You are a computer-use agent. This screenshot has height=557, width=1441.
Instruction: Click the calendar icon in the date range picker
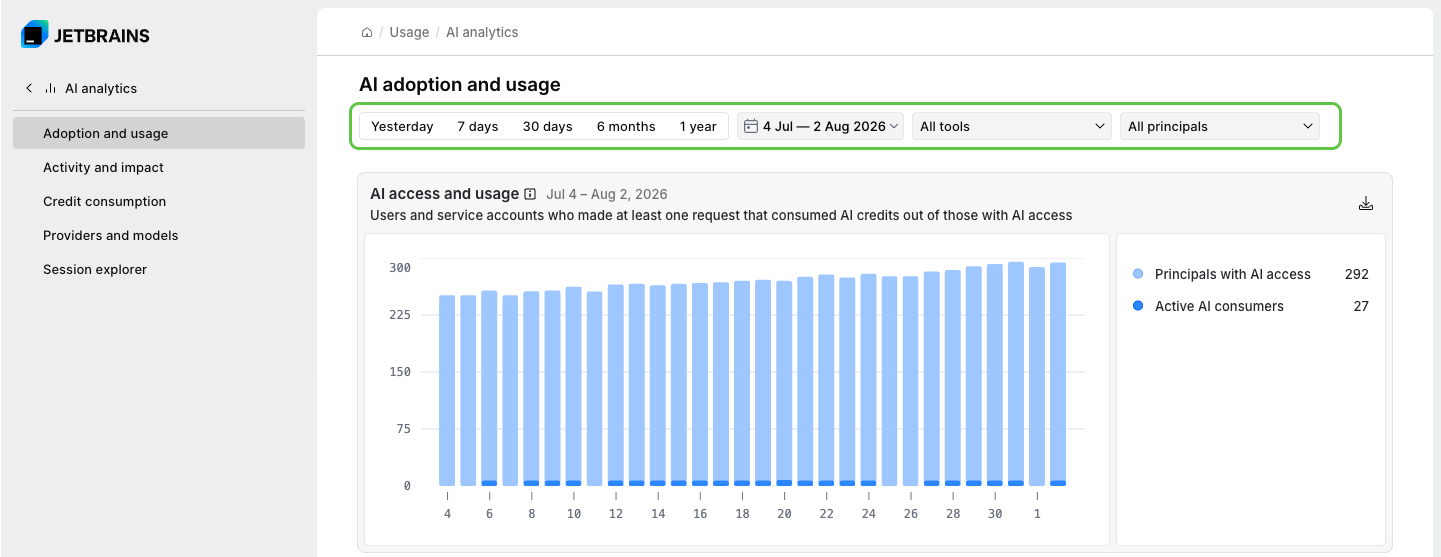click(x=751, y=126)
